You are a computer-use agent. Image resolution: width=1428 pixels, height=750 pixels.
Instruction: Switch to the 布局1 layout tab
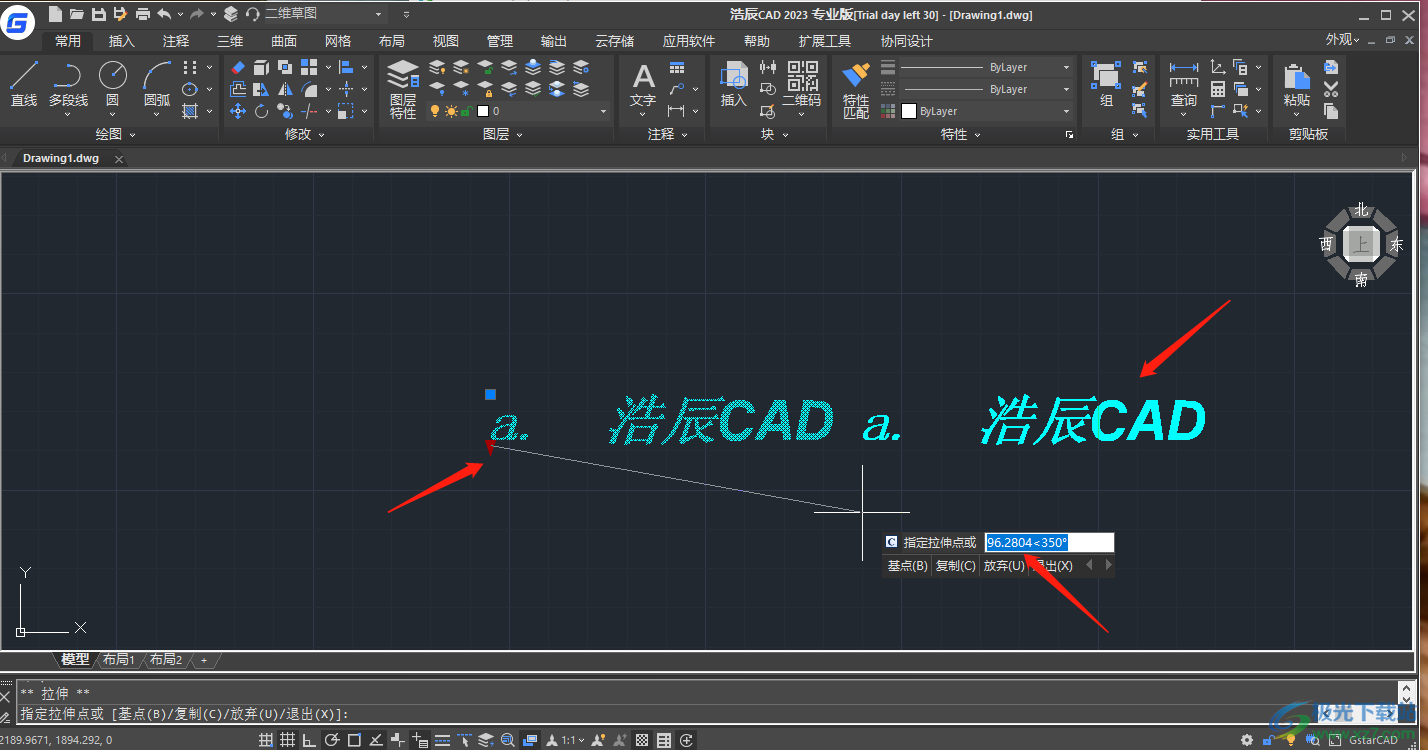pos(118,660)
